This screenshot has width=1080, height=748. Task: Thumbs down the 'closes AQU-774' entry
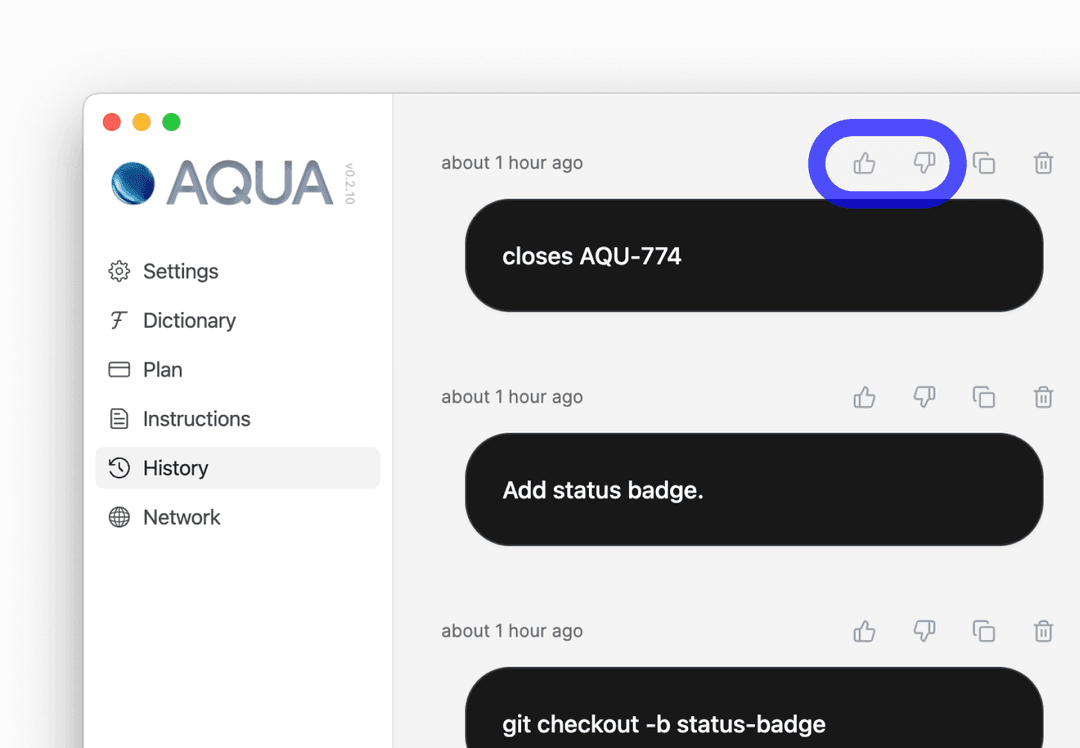click(x=924, y=163)
